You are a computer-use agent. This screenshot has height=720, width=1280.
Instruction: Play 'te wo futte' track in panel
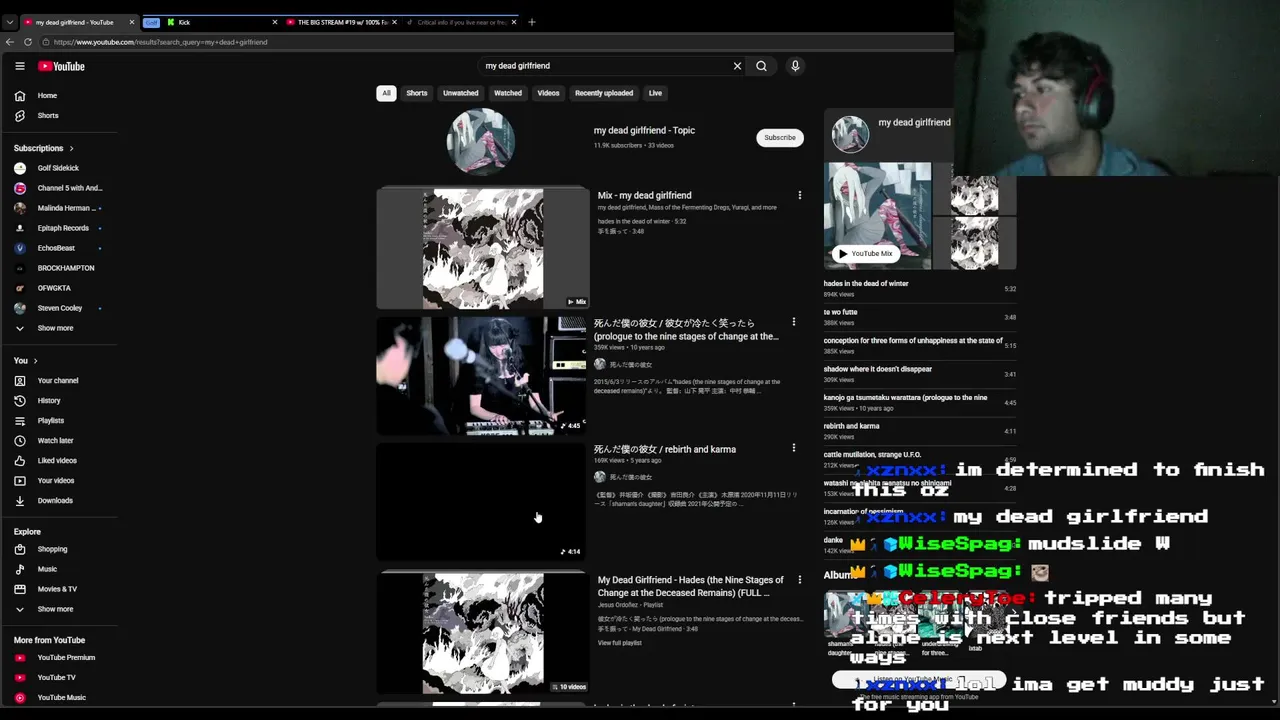click(x=920, y=317)
